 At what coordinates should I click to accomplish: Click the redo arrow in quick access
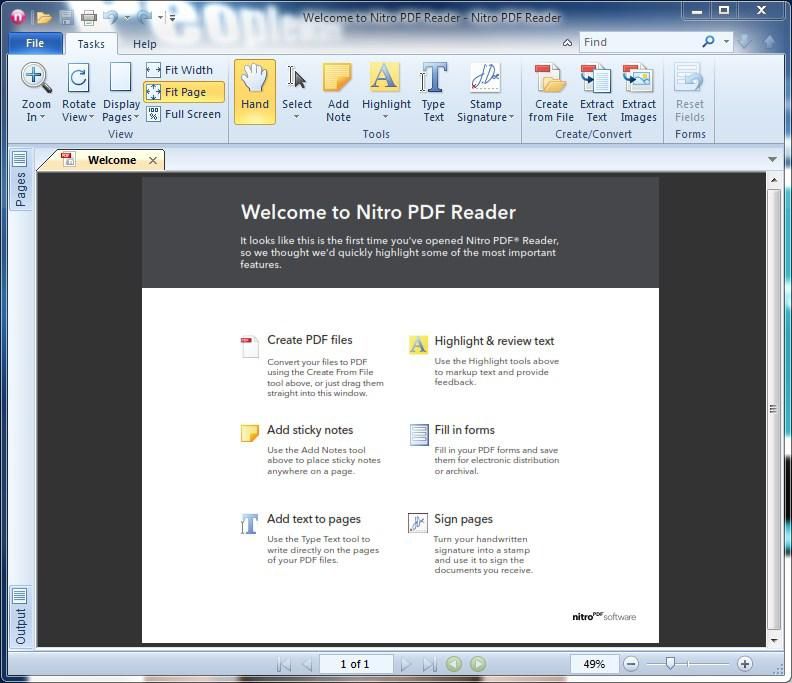tap(144, 18)
